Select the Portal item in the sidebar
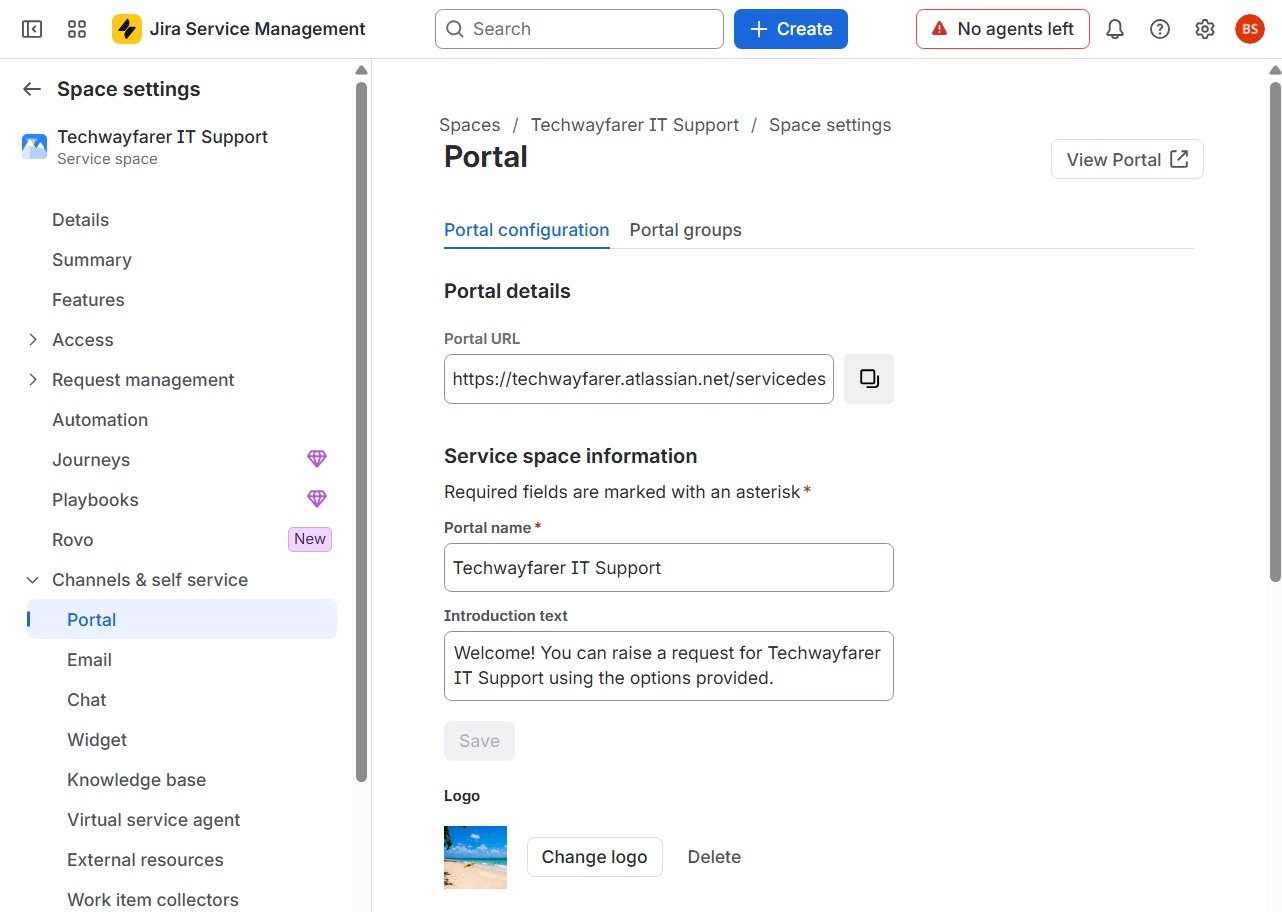Viewport: 1282px width, 912px height. (x=182, y=620)
